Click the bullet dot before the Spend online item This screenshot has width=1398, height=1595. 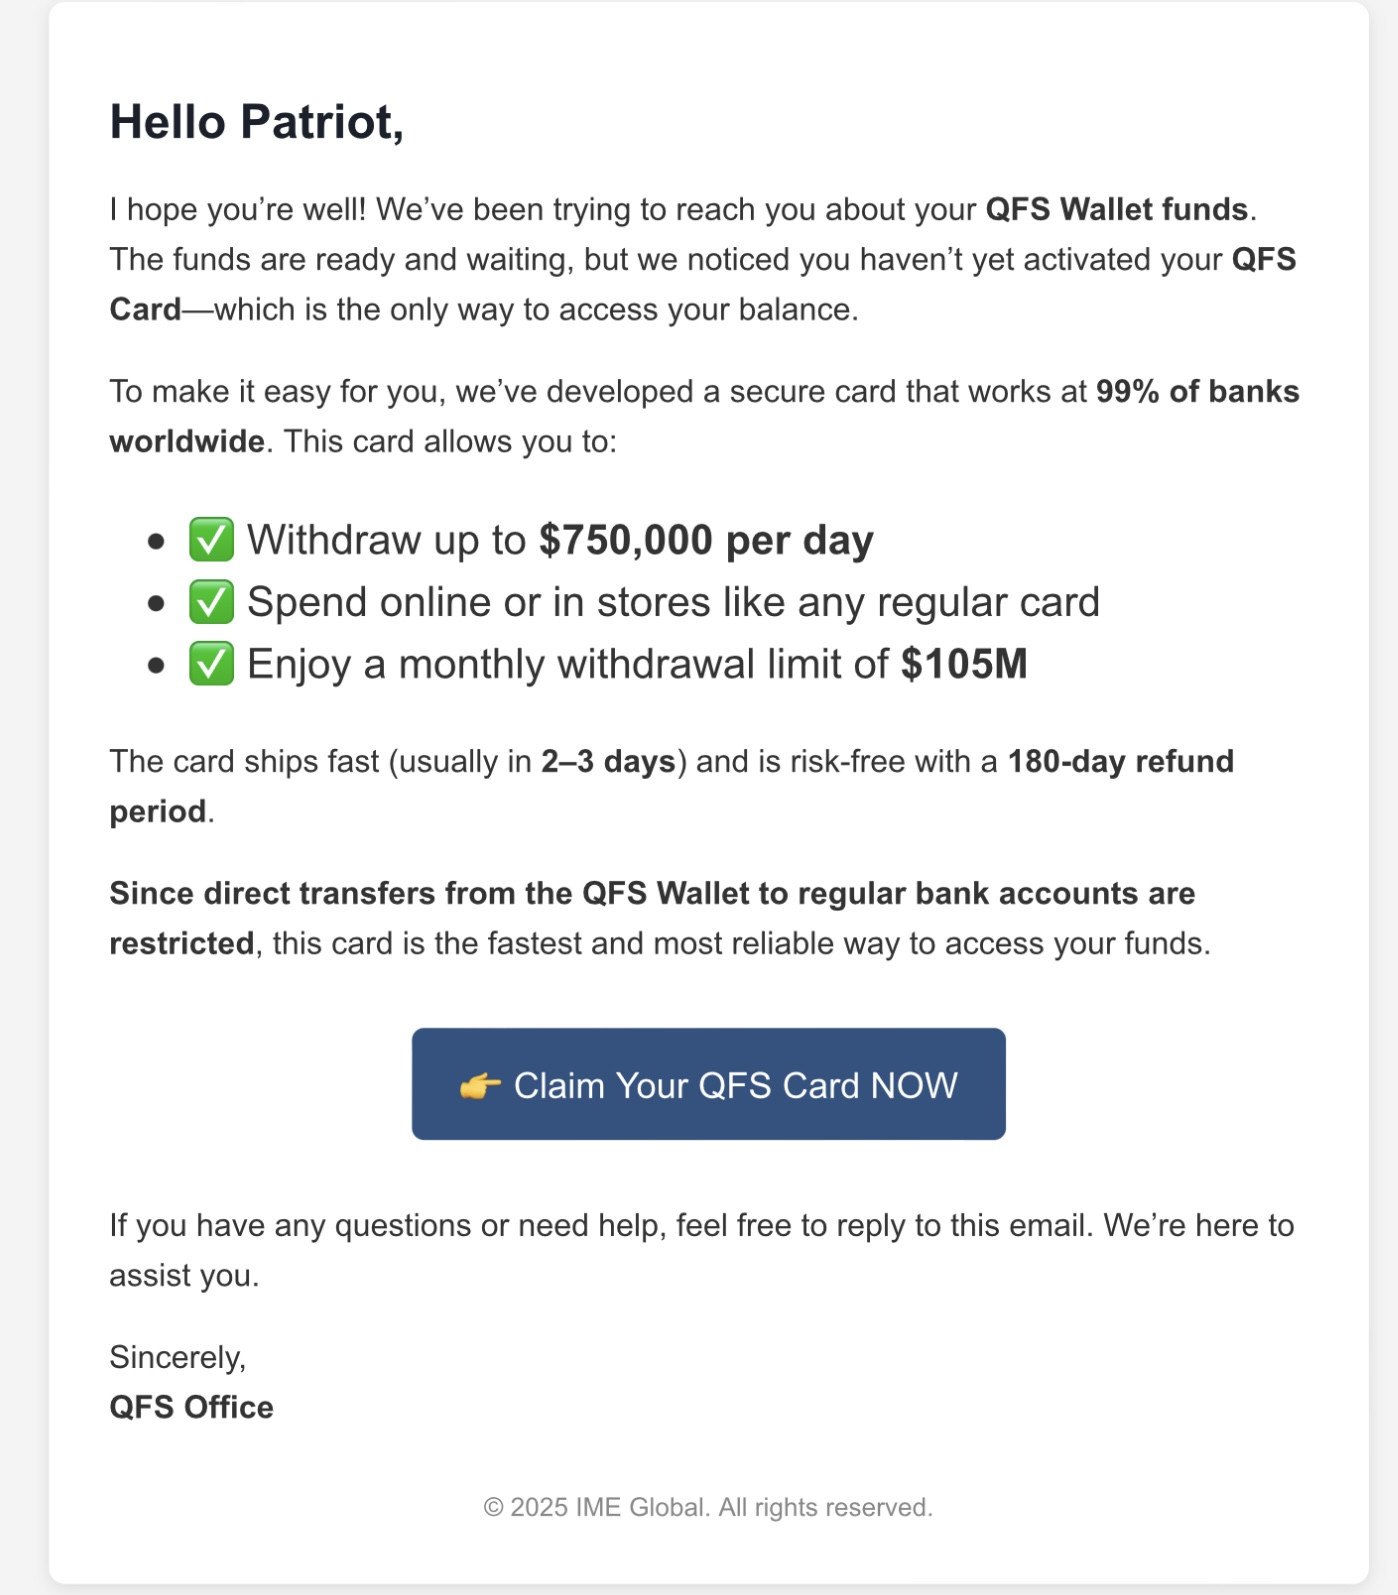(156, 604)
